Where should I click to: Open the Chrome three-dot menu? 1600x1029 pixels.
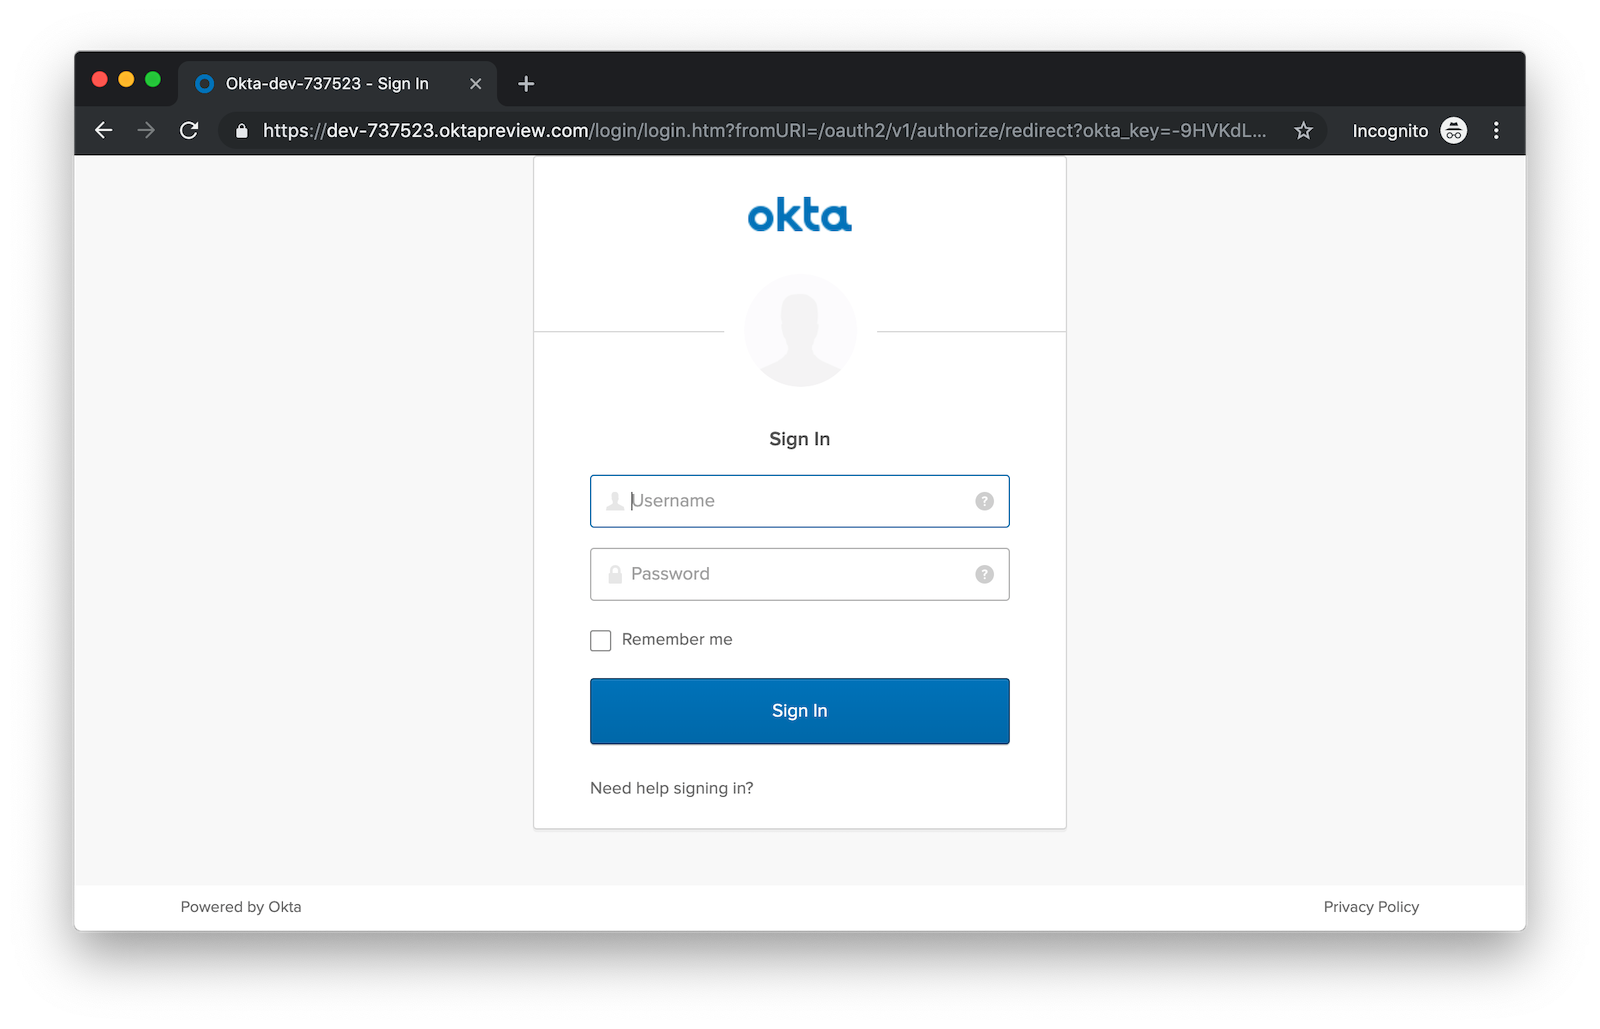point(1496,131)
